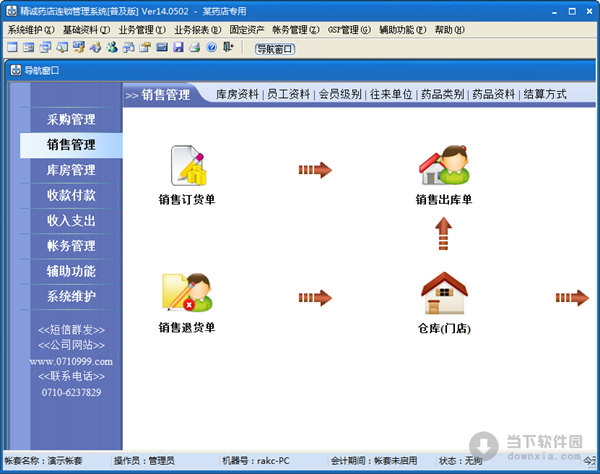Image resolution: width=600 pixels, height=474 pixels.
Task: Click the 导航窗口 toolbar button
Action: 275,49
